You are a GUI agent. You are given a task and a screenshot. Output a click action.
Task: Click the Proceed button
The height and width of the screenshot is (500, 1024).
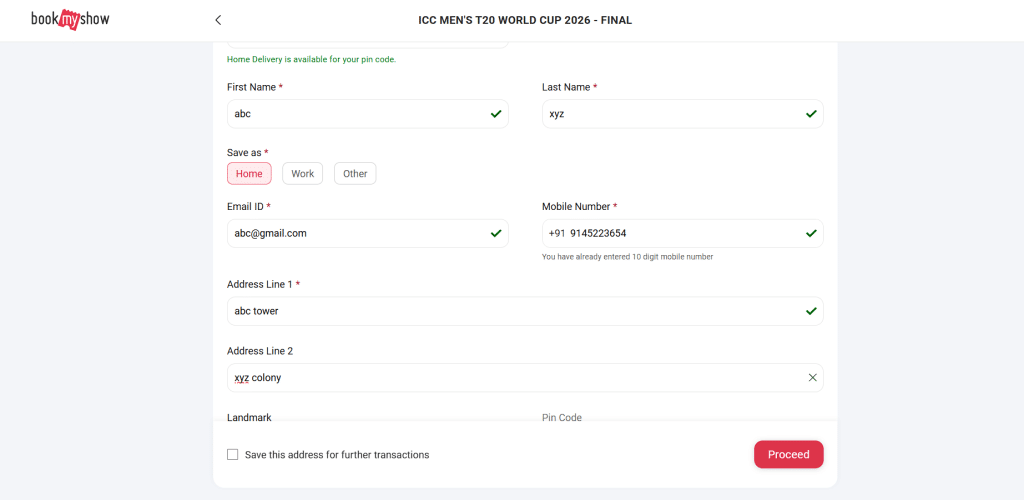pos(789,454)
